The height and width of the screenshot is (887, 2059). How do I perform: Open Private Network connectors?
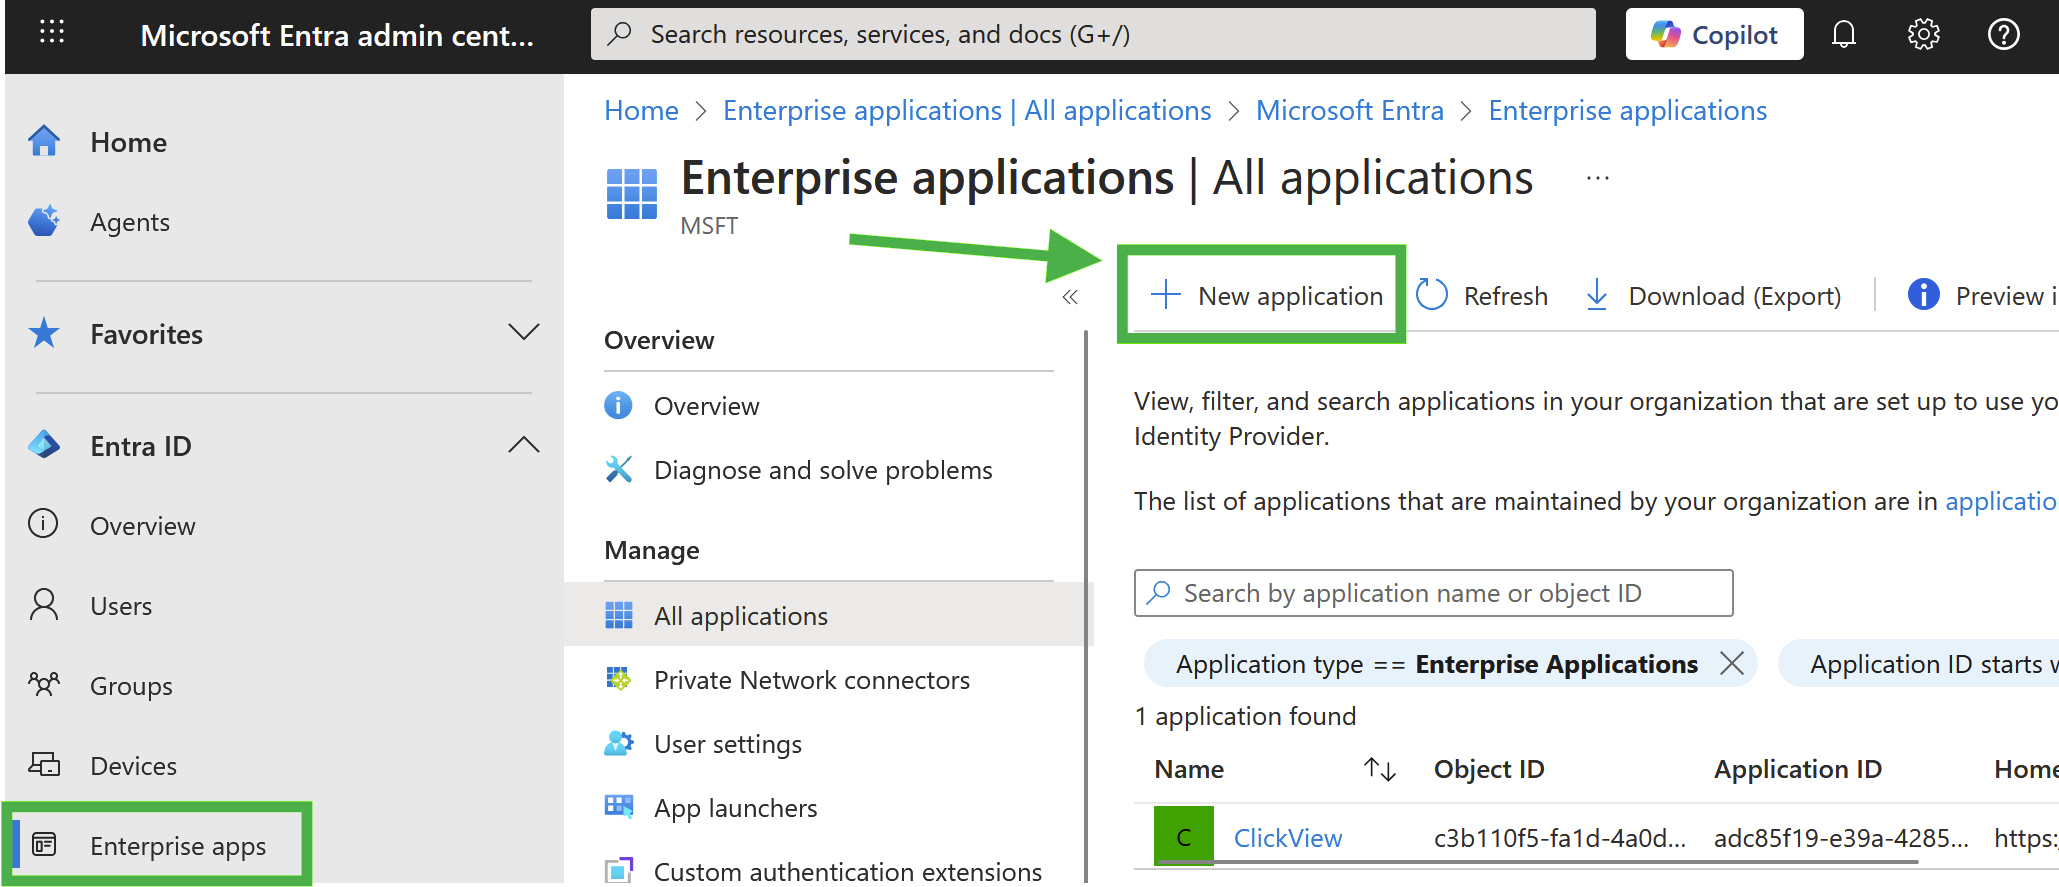[x=812, y=680]
